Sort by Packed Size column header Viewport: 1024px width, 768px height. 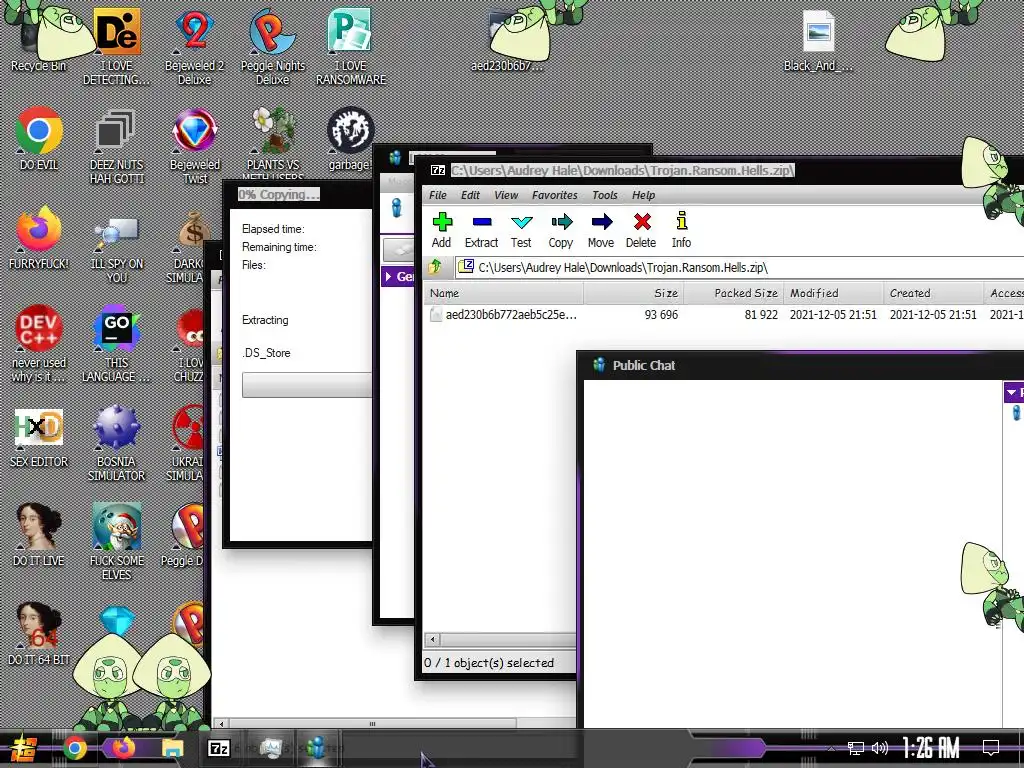pos(733,293)
